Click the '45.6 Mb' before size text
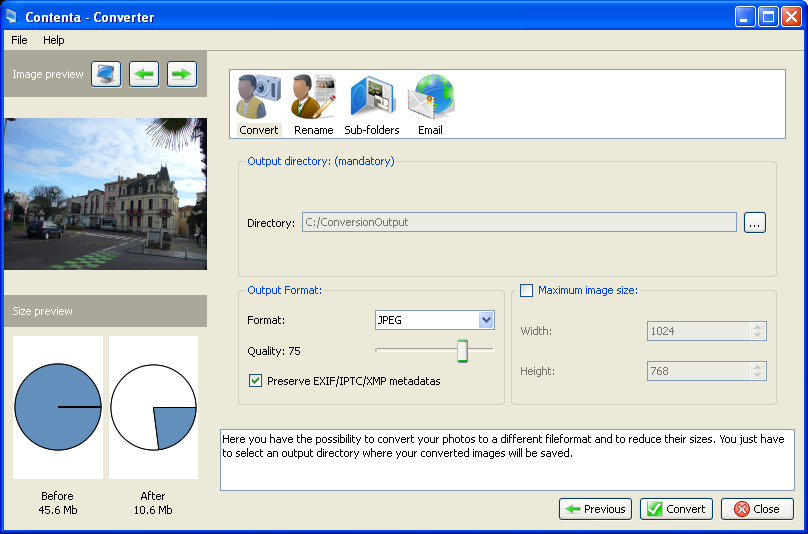Viewport: 808px width, 534px height. (58, 510)
